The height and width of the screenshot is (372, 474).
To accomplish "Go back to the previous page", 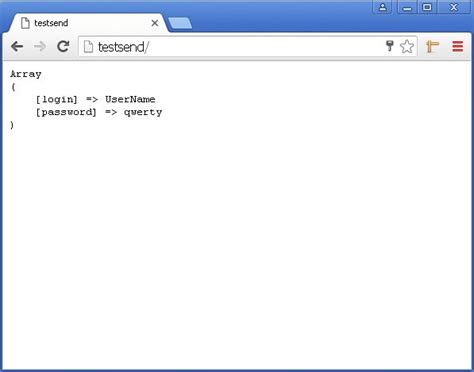I will click(x=17, y=46).
